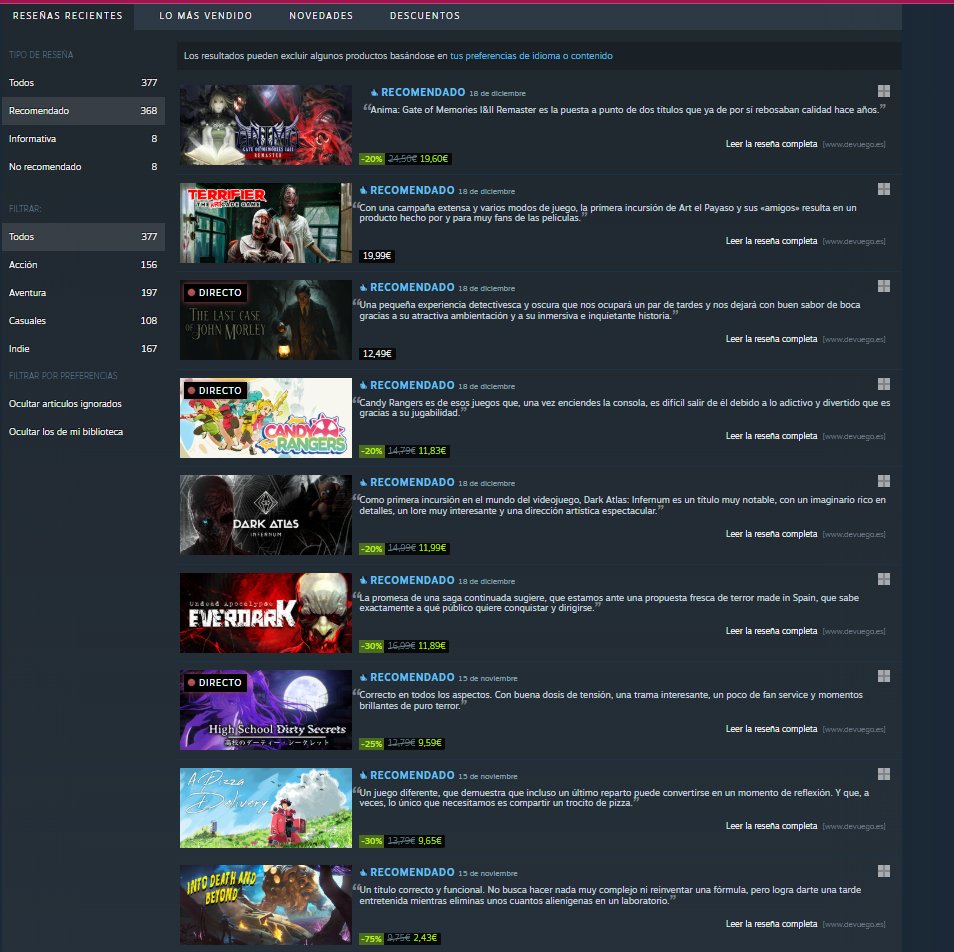Click the 19,99€ price tag for Terrifier
This screenshot has width=954, height=952.
pos(377,256)
